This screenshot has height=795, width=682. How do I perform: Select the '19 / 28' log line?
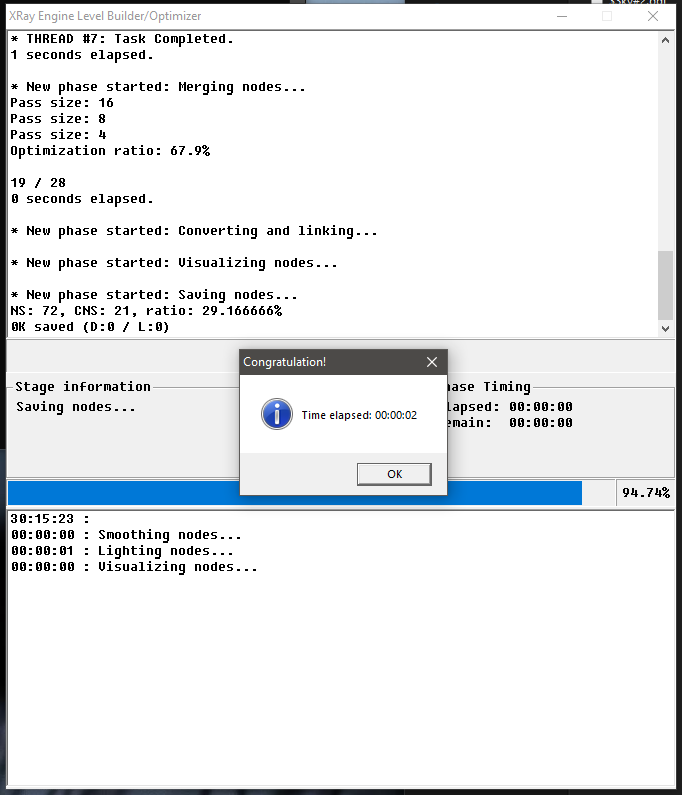click(x=38, y=183)
